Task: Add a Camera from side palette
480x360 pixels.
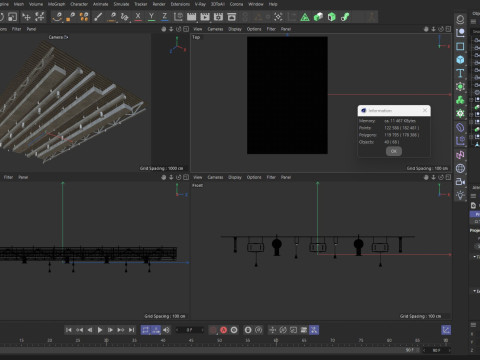Action: coord(460,182)
